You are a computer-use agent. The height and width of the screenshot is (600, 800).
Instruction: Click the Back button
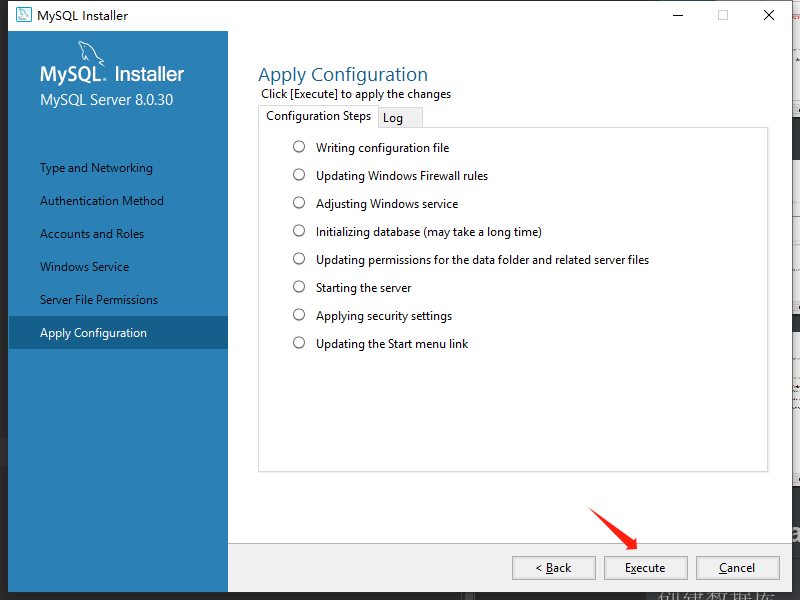click(554, 568)
